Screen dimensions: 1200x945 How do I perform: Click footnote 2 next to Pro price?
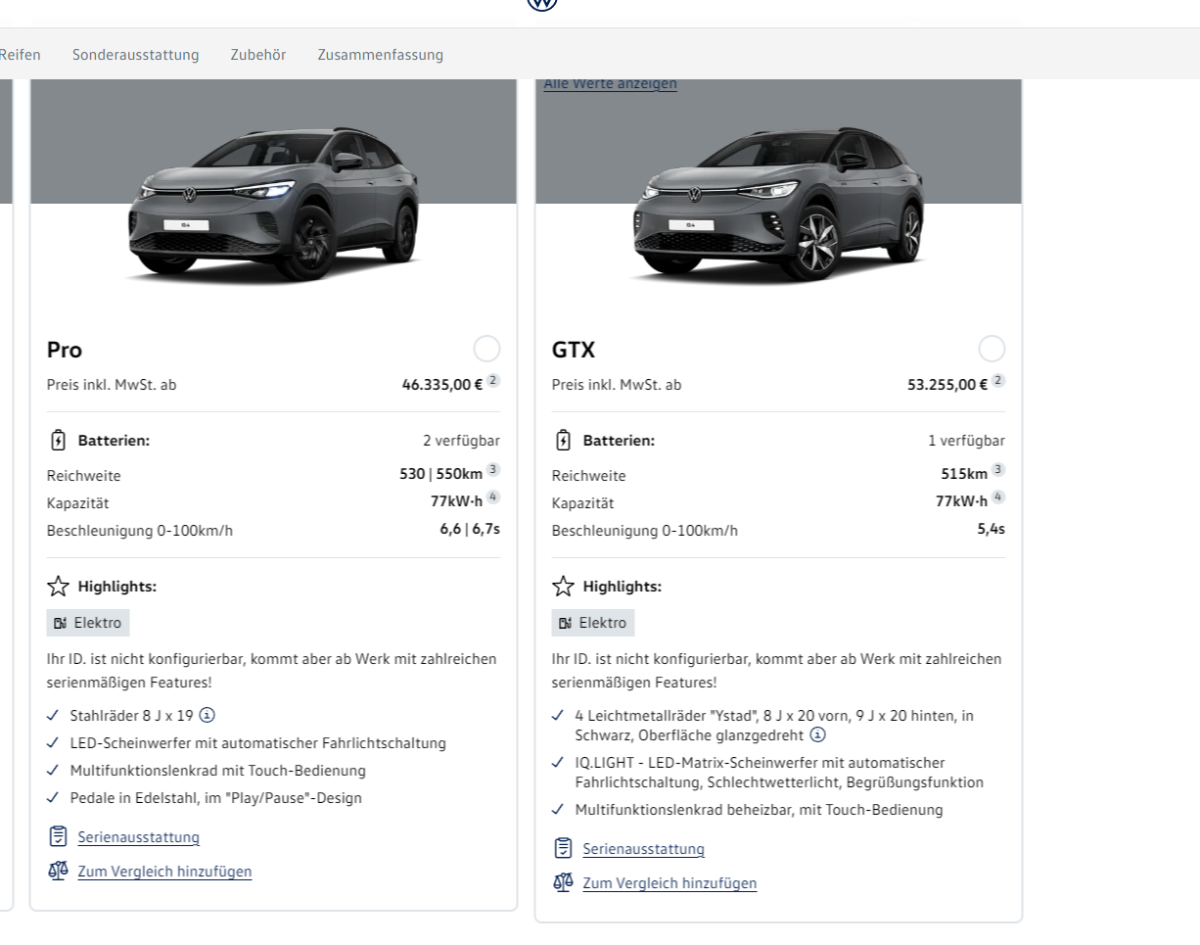494,381
